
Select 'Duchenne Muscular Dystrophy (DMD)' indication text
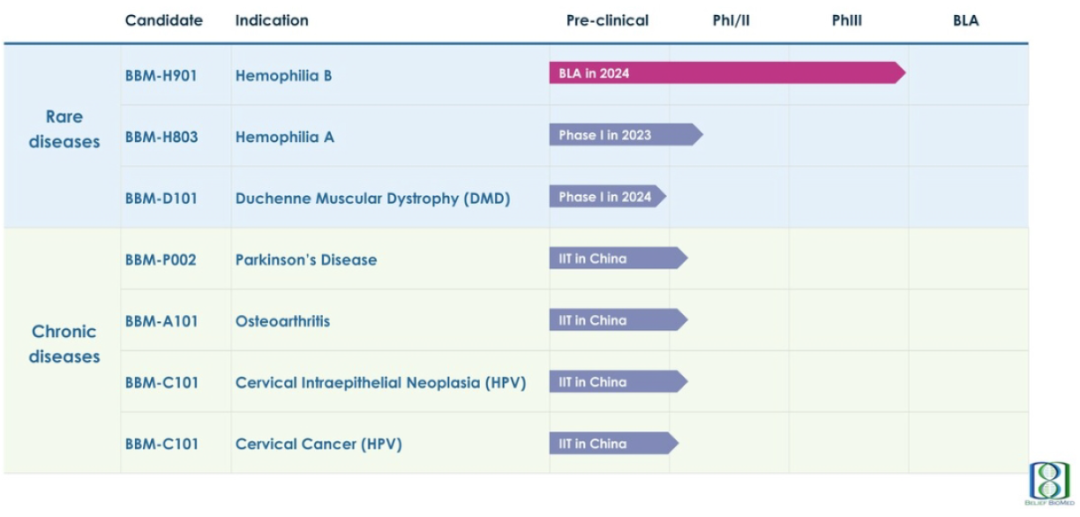(x=372, y=198)
